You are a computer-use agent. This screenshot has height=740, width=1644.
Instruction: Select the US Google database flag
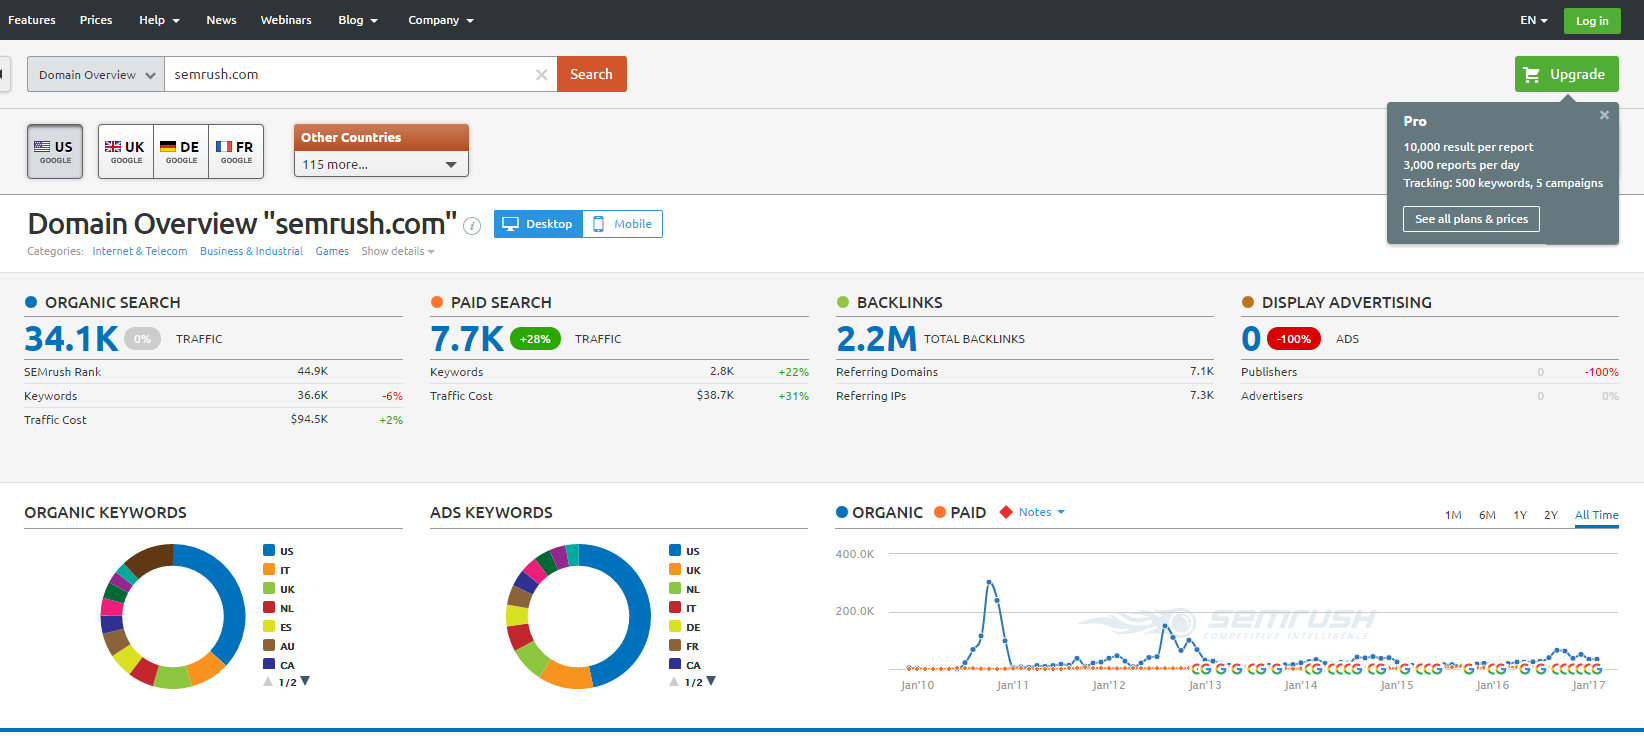tap(55, 152)
